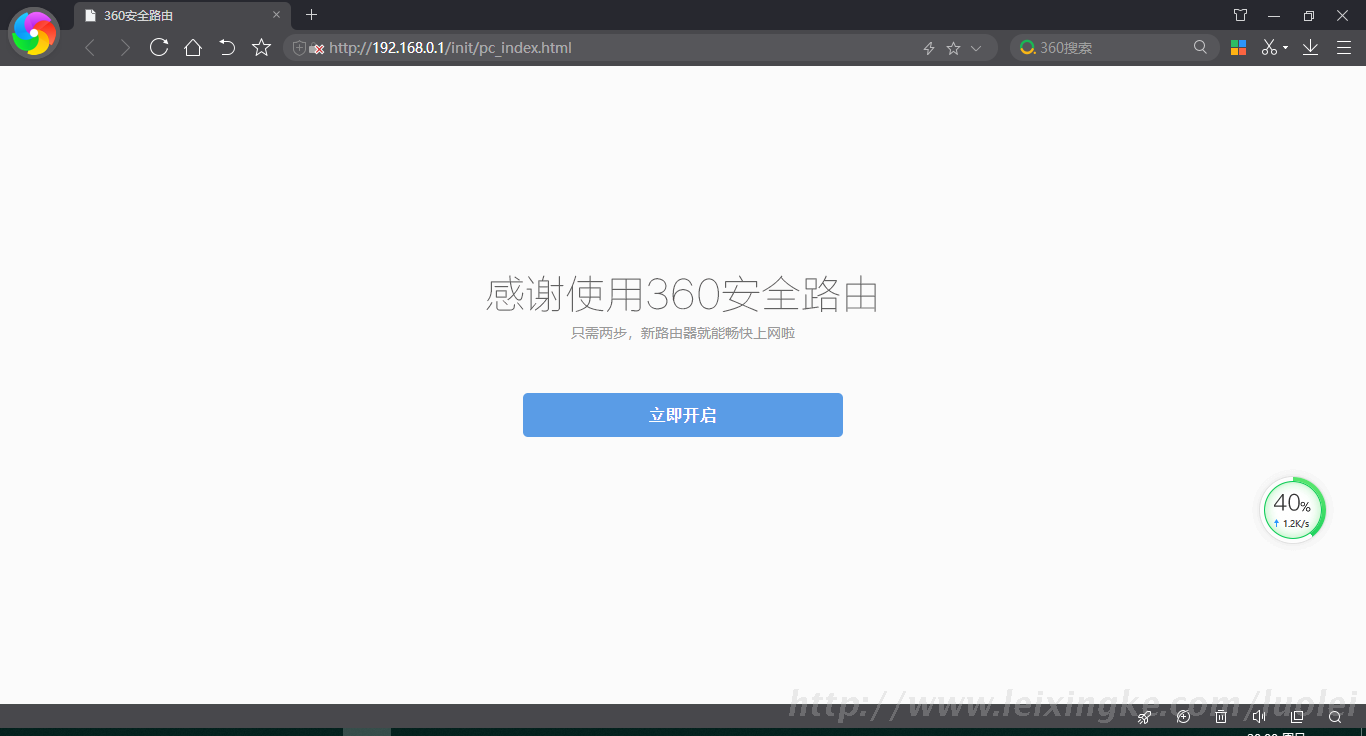Click the lightning speed mode icon
1366x736 pixels.
tap(928, 48)
